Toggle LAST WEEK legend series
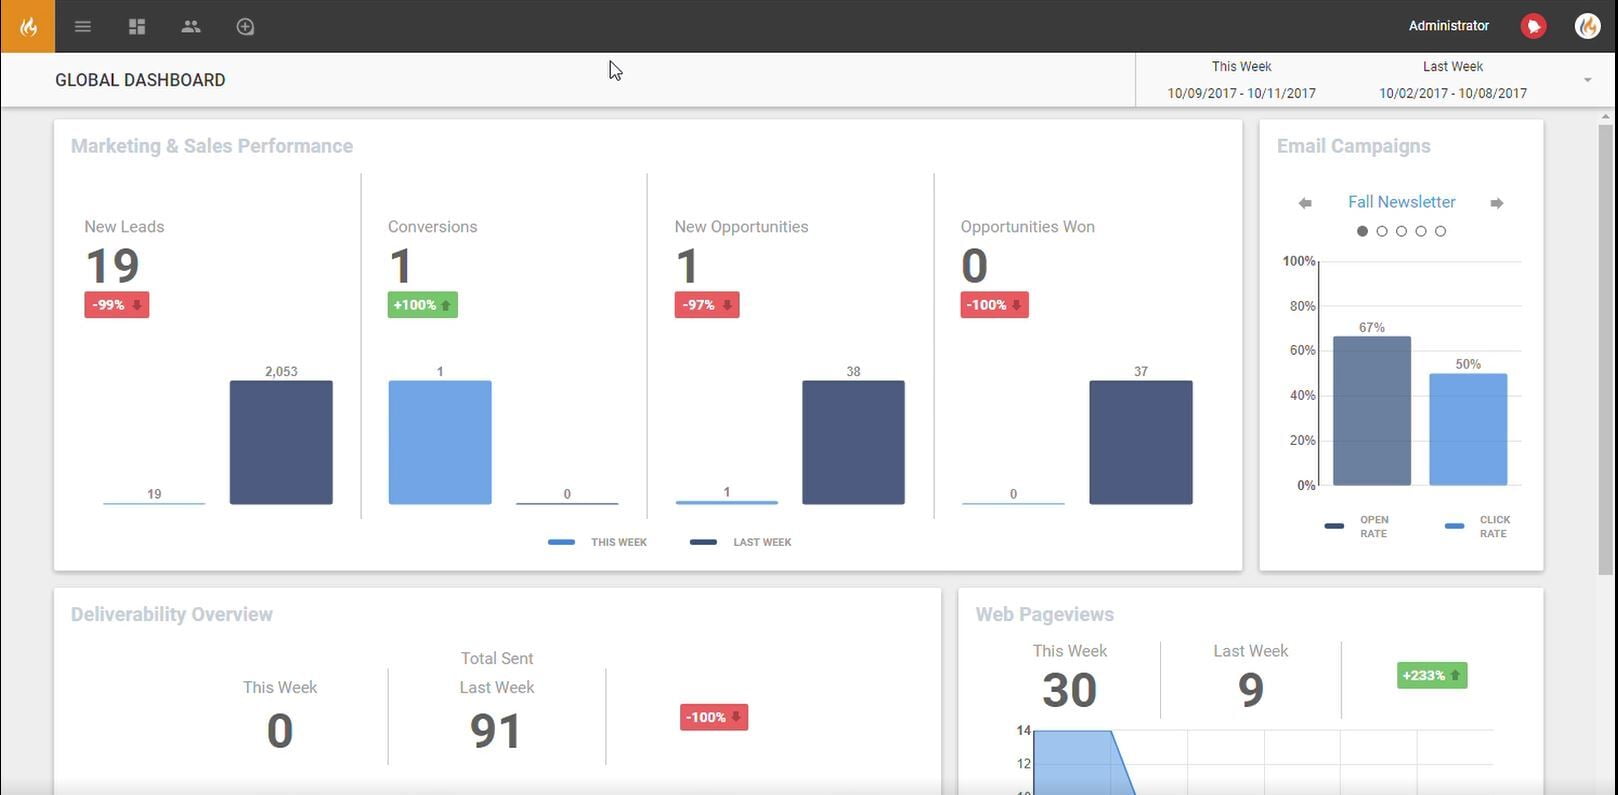1618x795 pixels. (741, 542)
